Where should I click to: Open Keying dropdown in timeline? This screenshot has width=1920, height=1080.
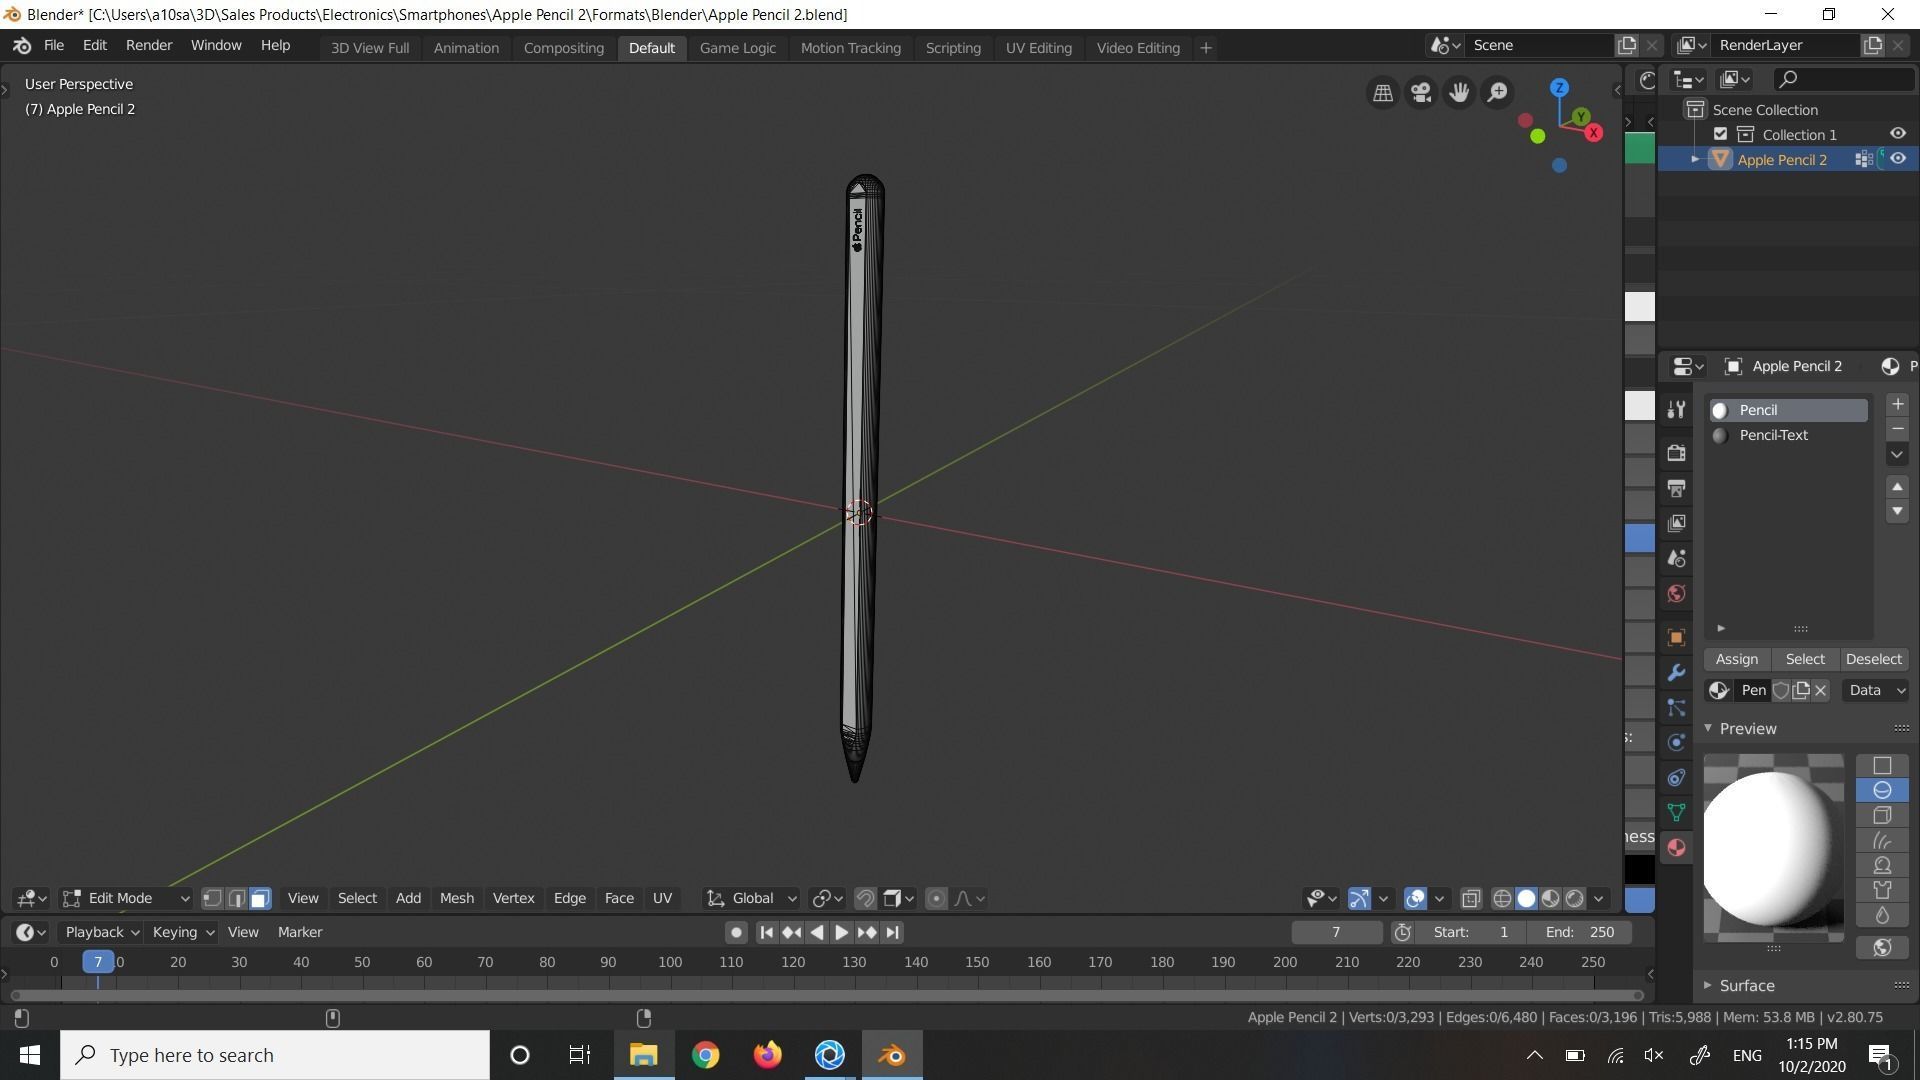[183, 932]
